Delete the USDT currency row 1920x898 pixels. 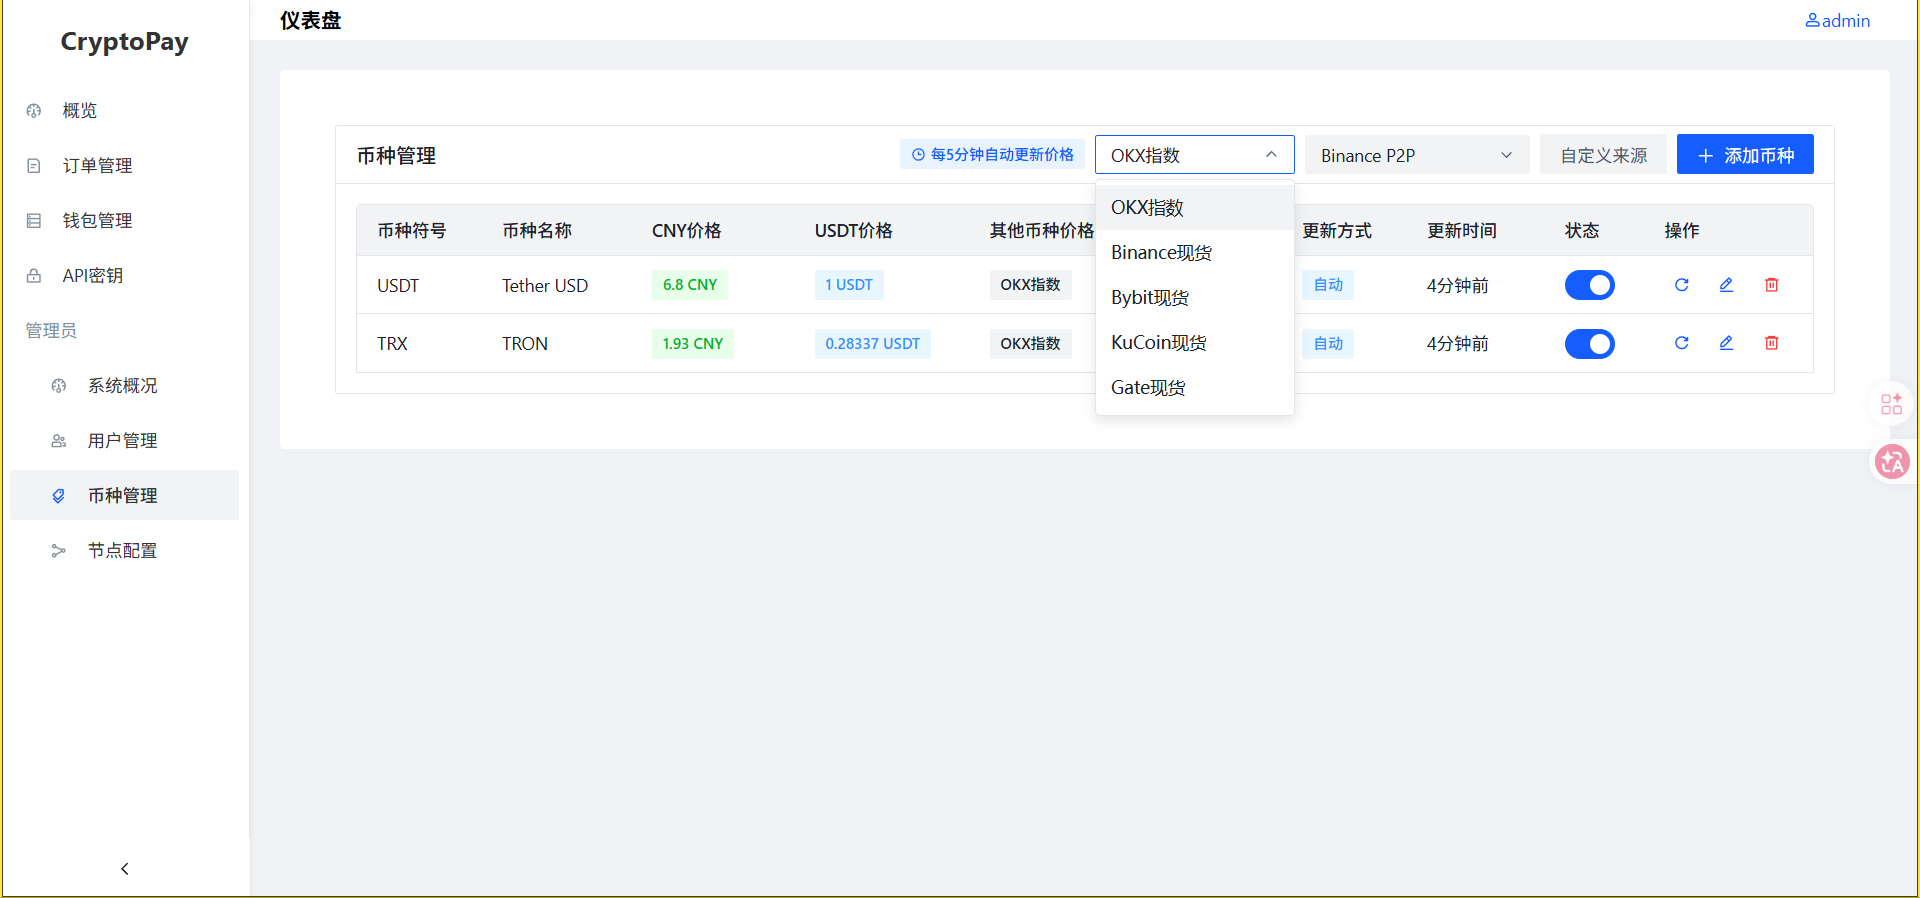tap(1771, 285)
